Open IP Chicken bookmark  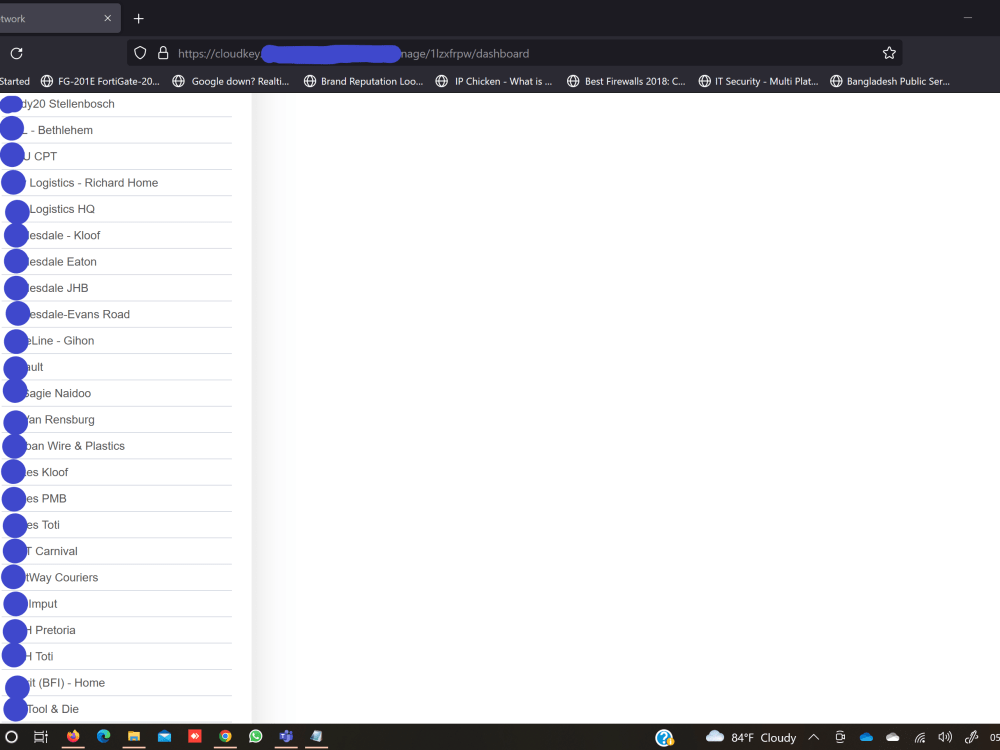coord(494,81)
